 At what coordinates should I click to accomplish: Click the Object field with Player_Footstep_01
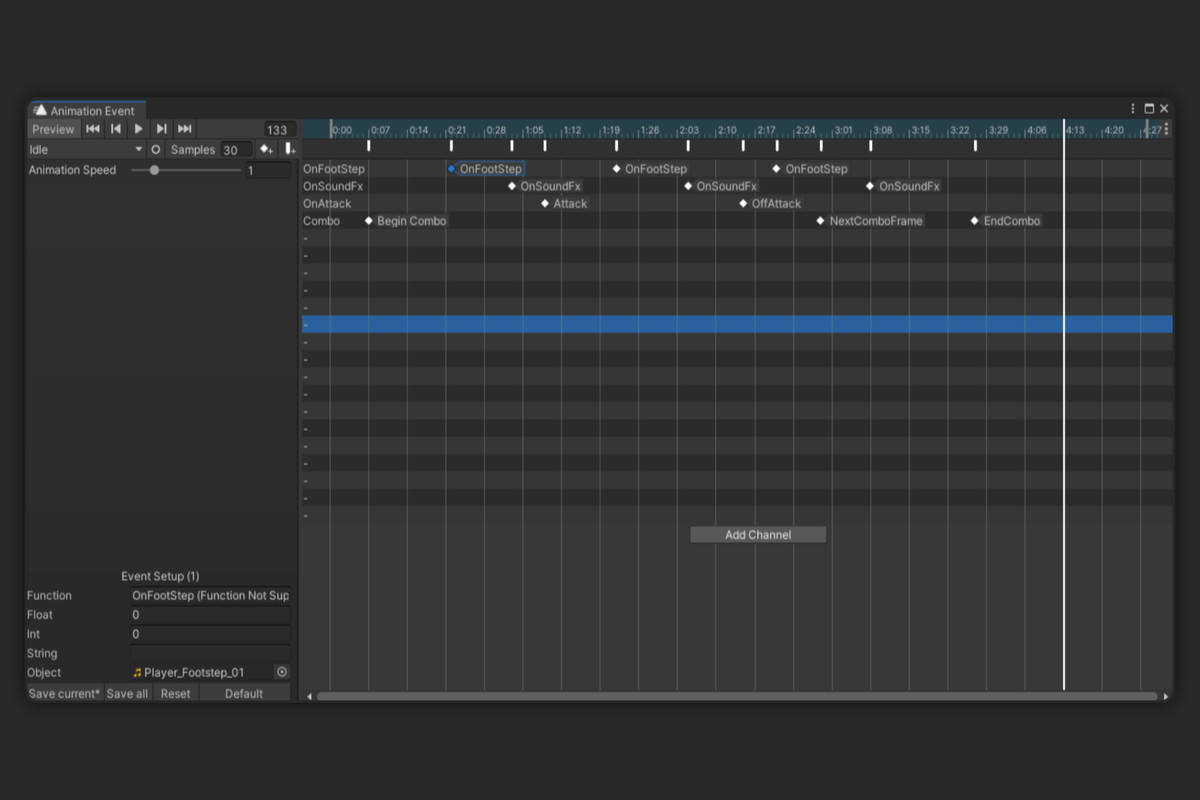point(202,673)
